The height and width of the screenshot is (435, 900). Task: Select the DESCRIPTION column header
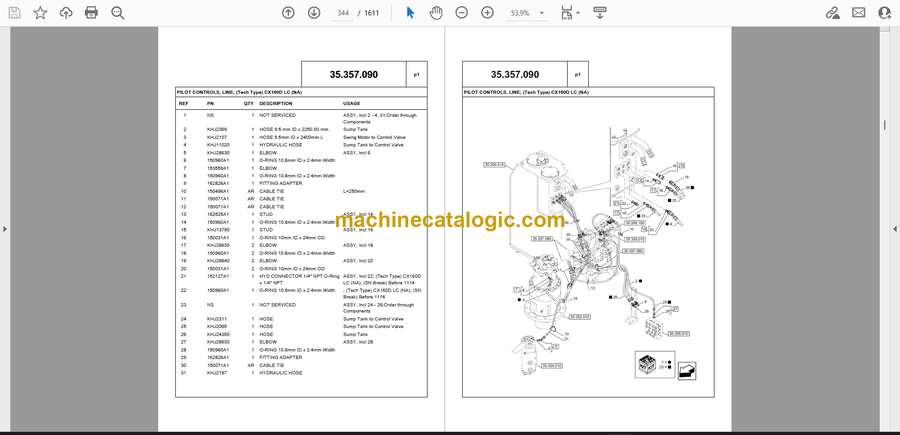[x=276, y=104]
